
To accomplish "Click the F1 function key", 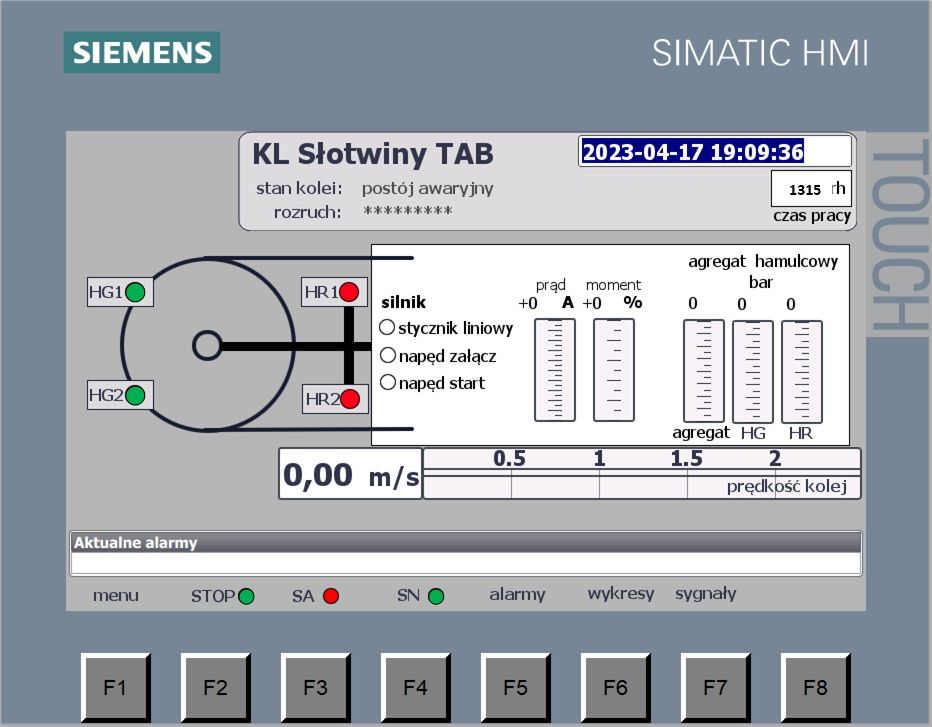I will [x=115, y=687].
